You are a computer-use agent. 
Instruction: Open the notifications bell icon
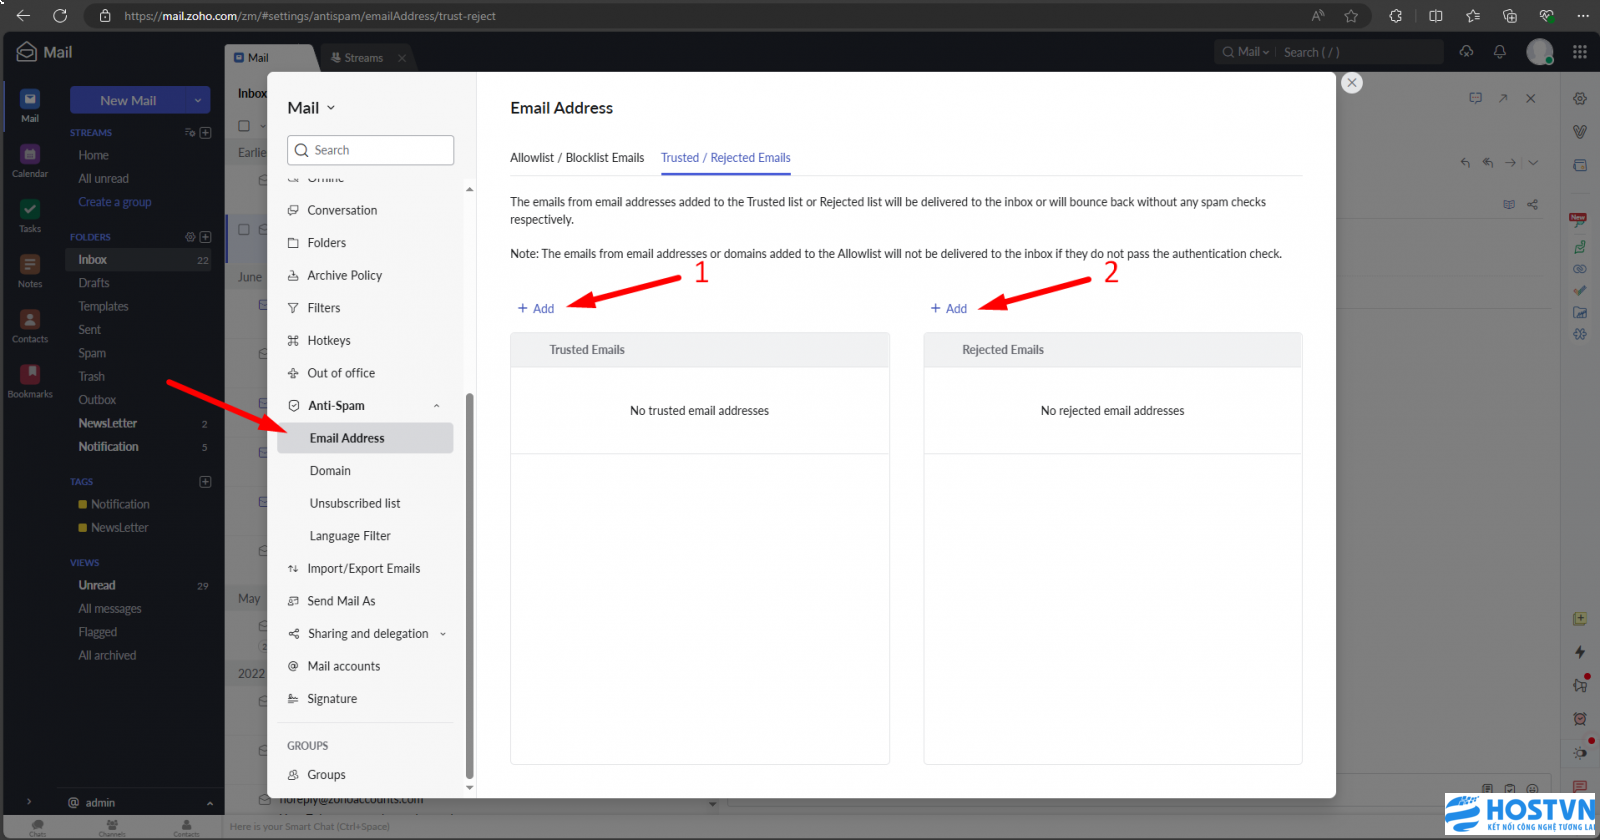[1499, 52]
